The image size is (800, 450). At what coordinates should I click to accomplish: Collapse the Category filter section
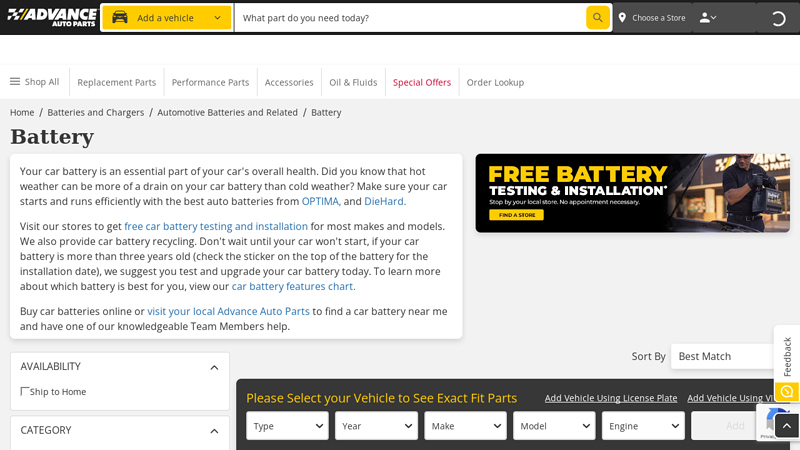(x=214, y=431)
